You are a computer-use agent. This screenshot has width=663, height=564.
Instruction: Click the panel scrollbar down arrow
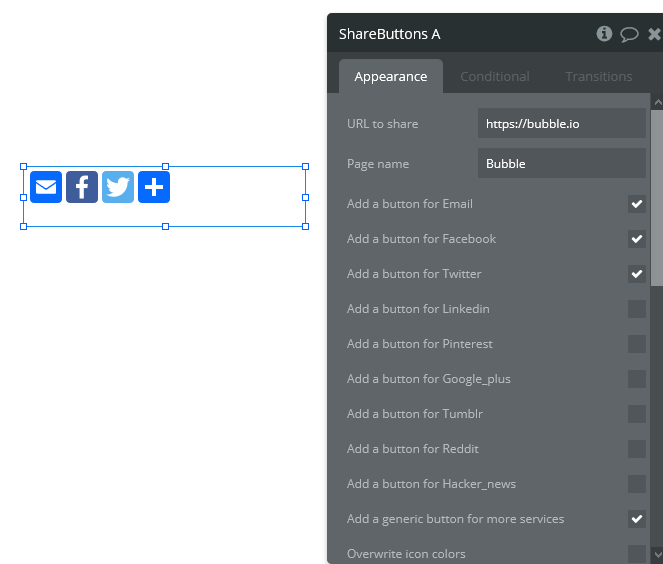(658, 554)
